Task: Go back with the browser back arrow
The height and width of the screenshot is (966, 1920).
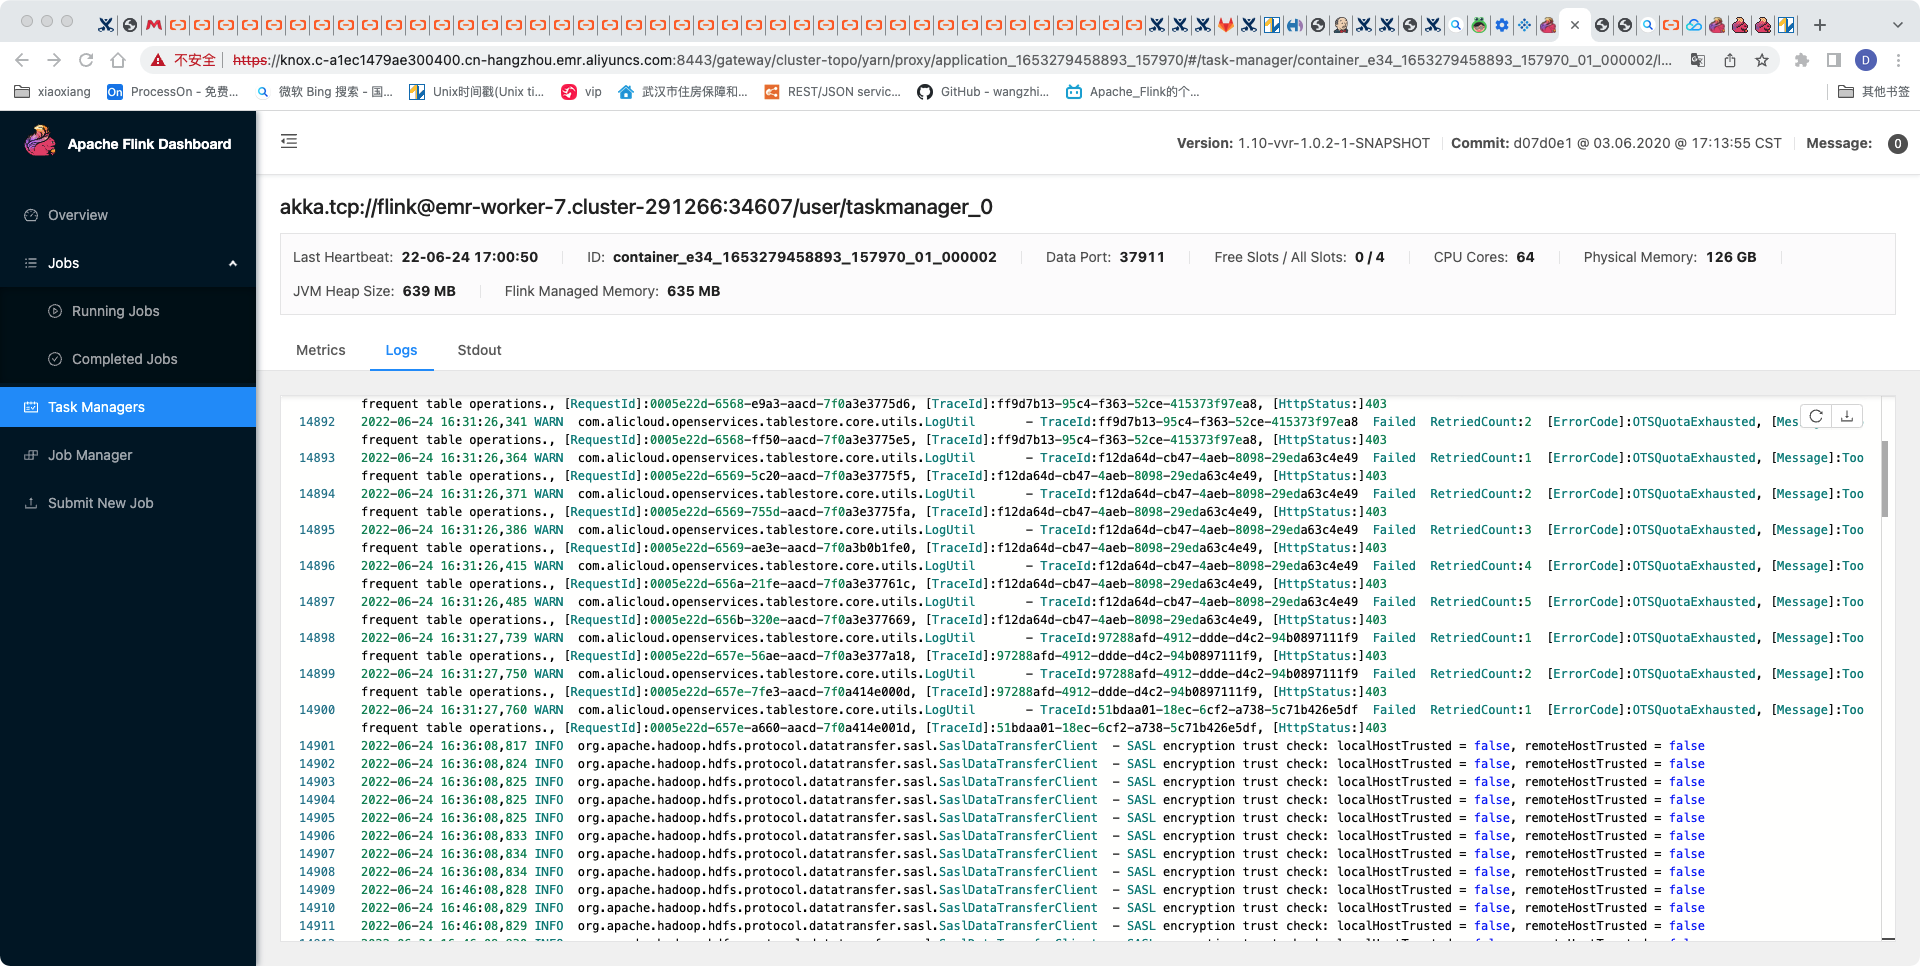Action: tap(22, 60)
